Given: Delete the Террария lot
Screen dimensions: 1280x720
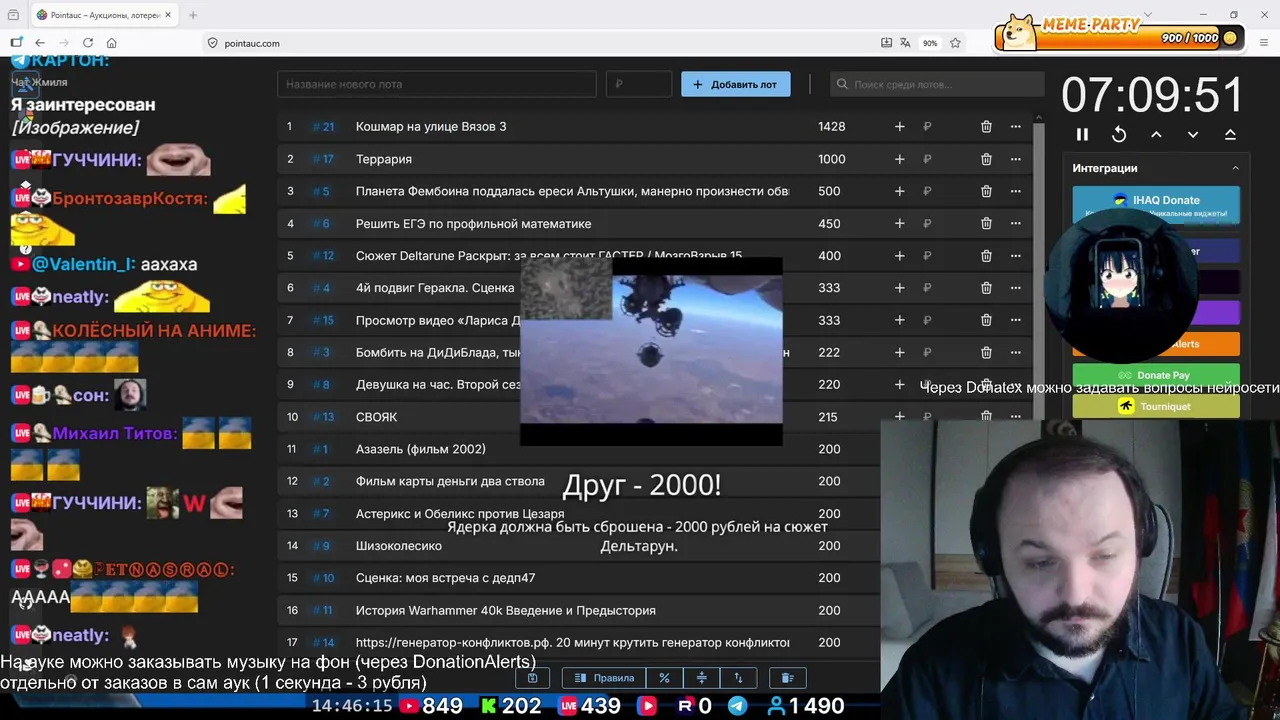Looking at the screenshot, I should [986, 159].
